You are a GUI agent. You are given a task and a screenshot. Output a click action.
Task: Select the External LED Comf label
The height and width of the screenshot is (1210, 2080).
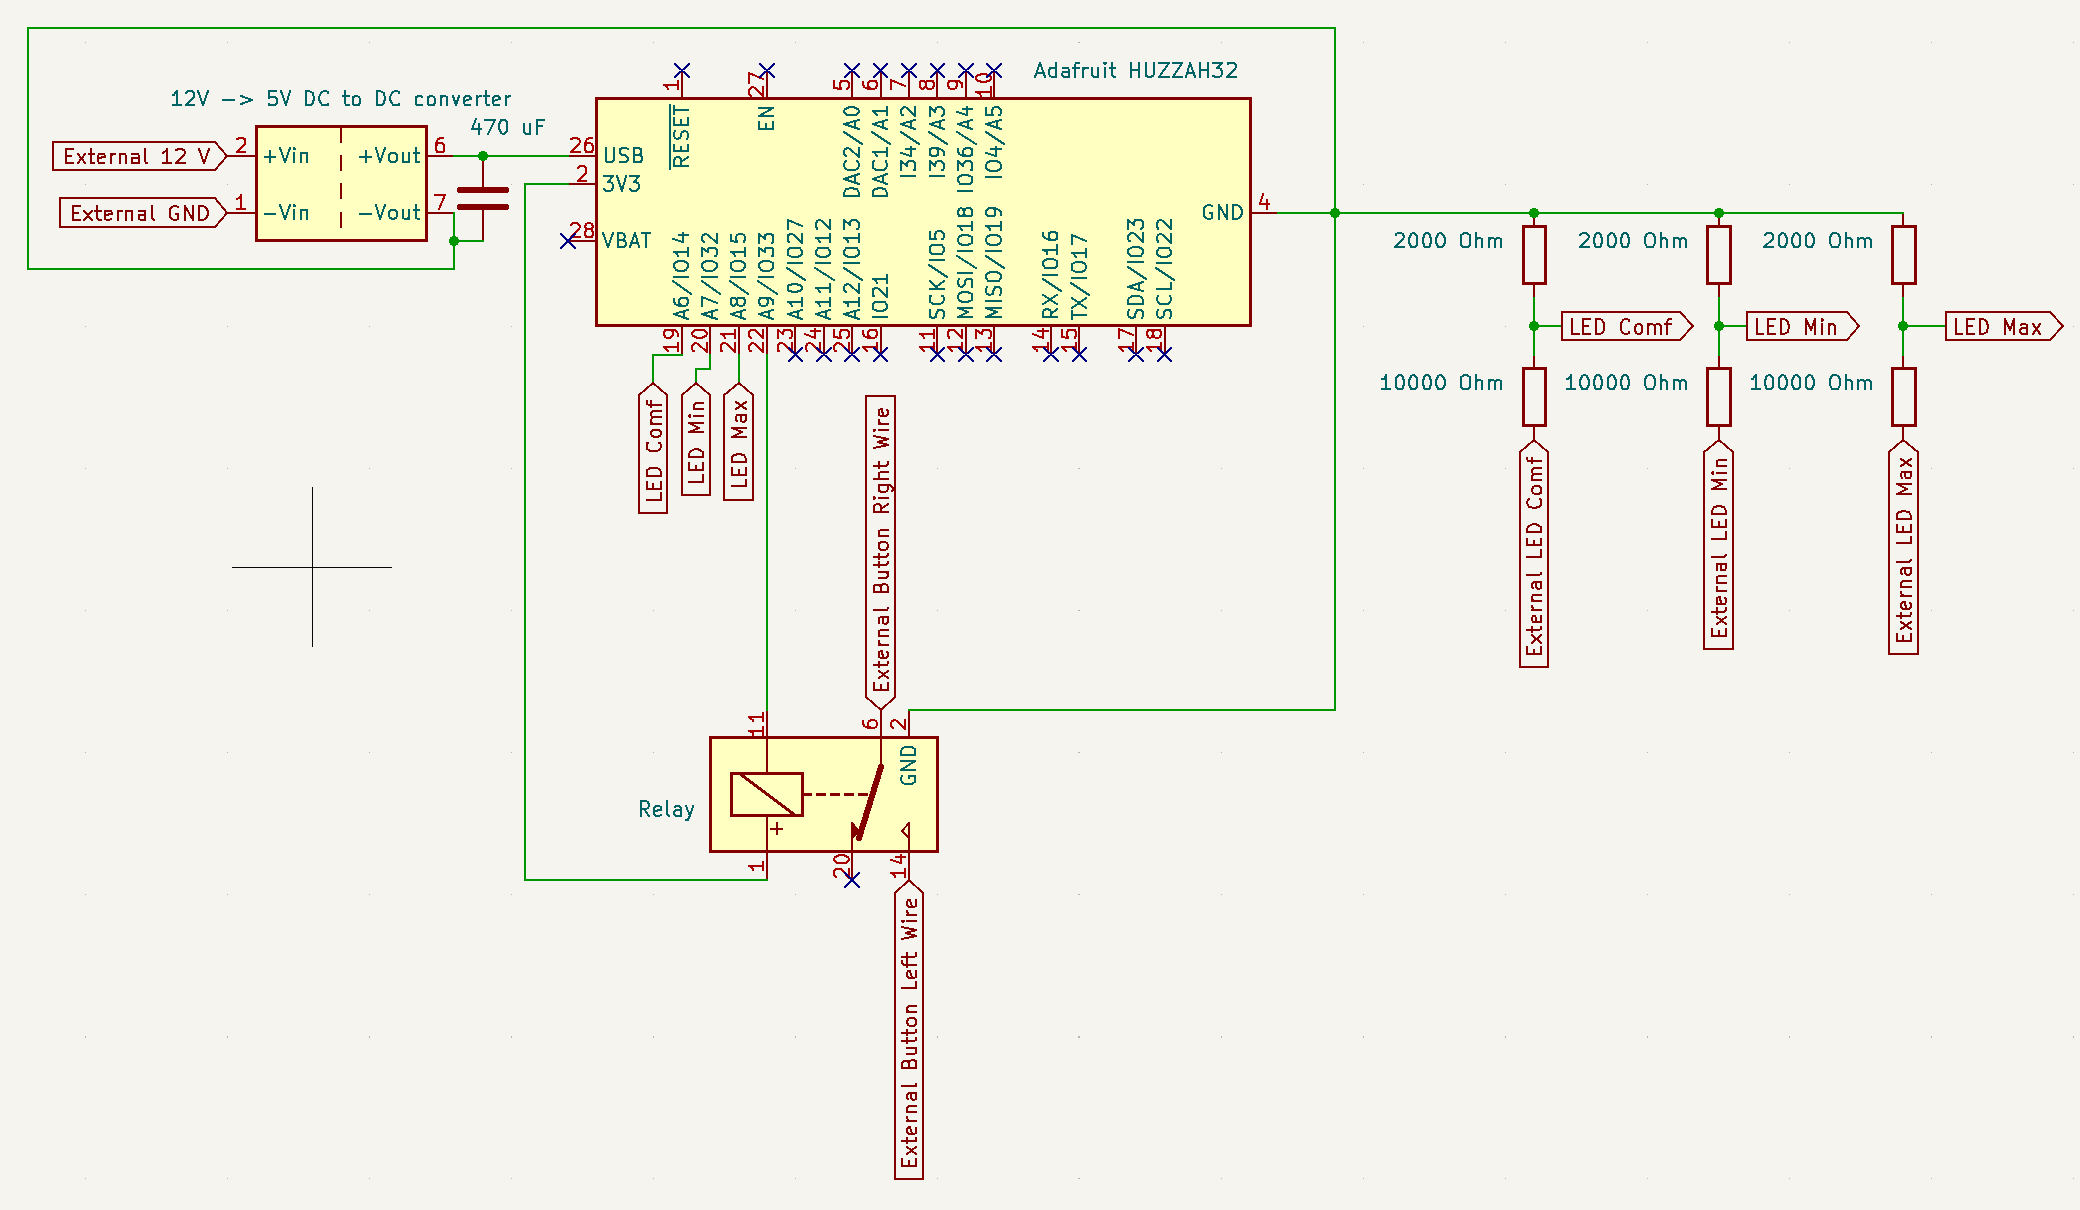pyautogui.click(x=1534, y=554)
